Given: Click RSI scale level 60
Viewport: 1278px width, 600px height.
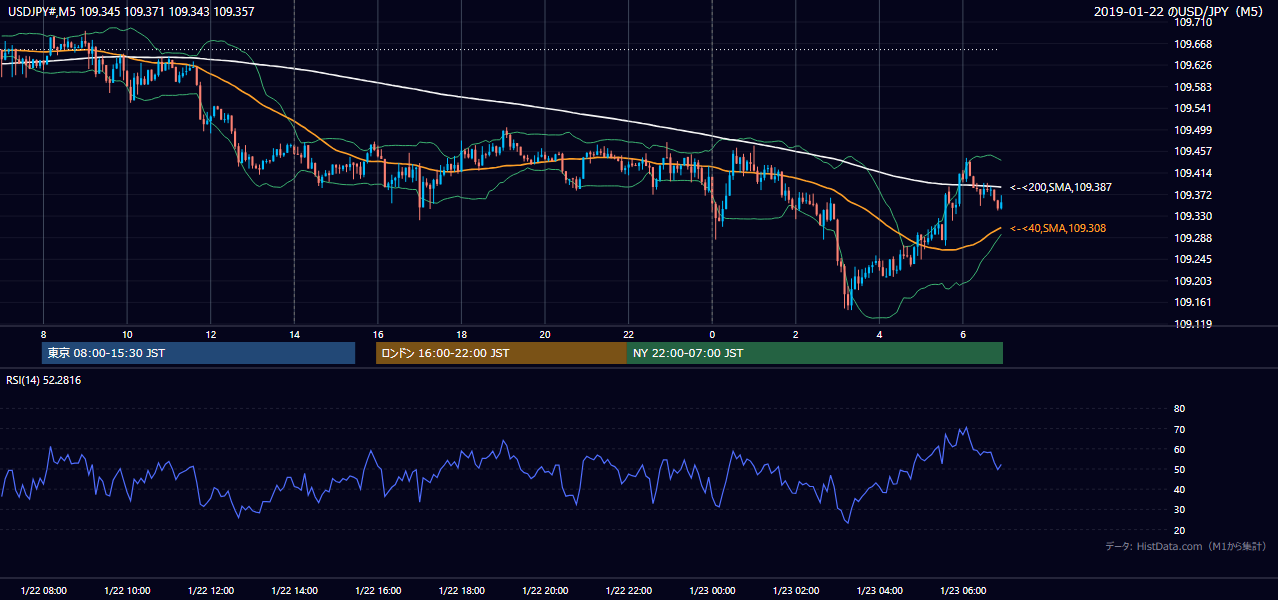Looking at the screenshot, I should 1179,449.
